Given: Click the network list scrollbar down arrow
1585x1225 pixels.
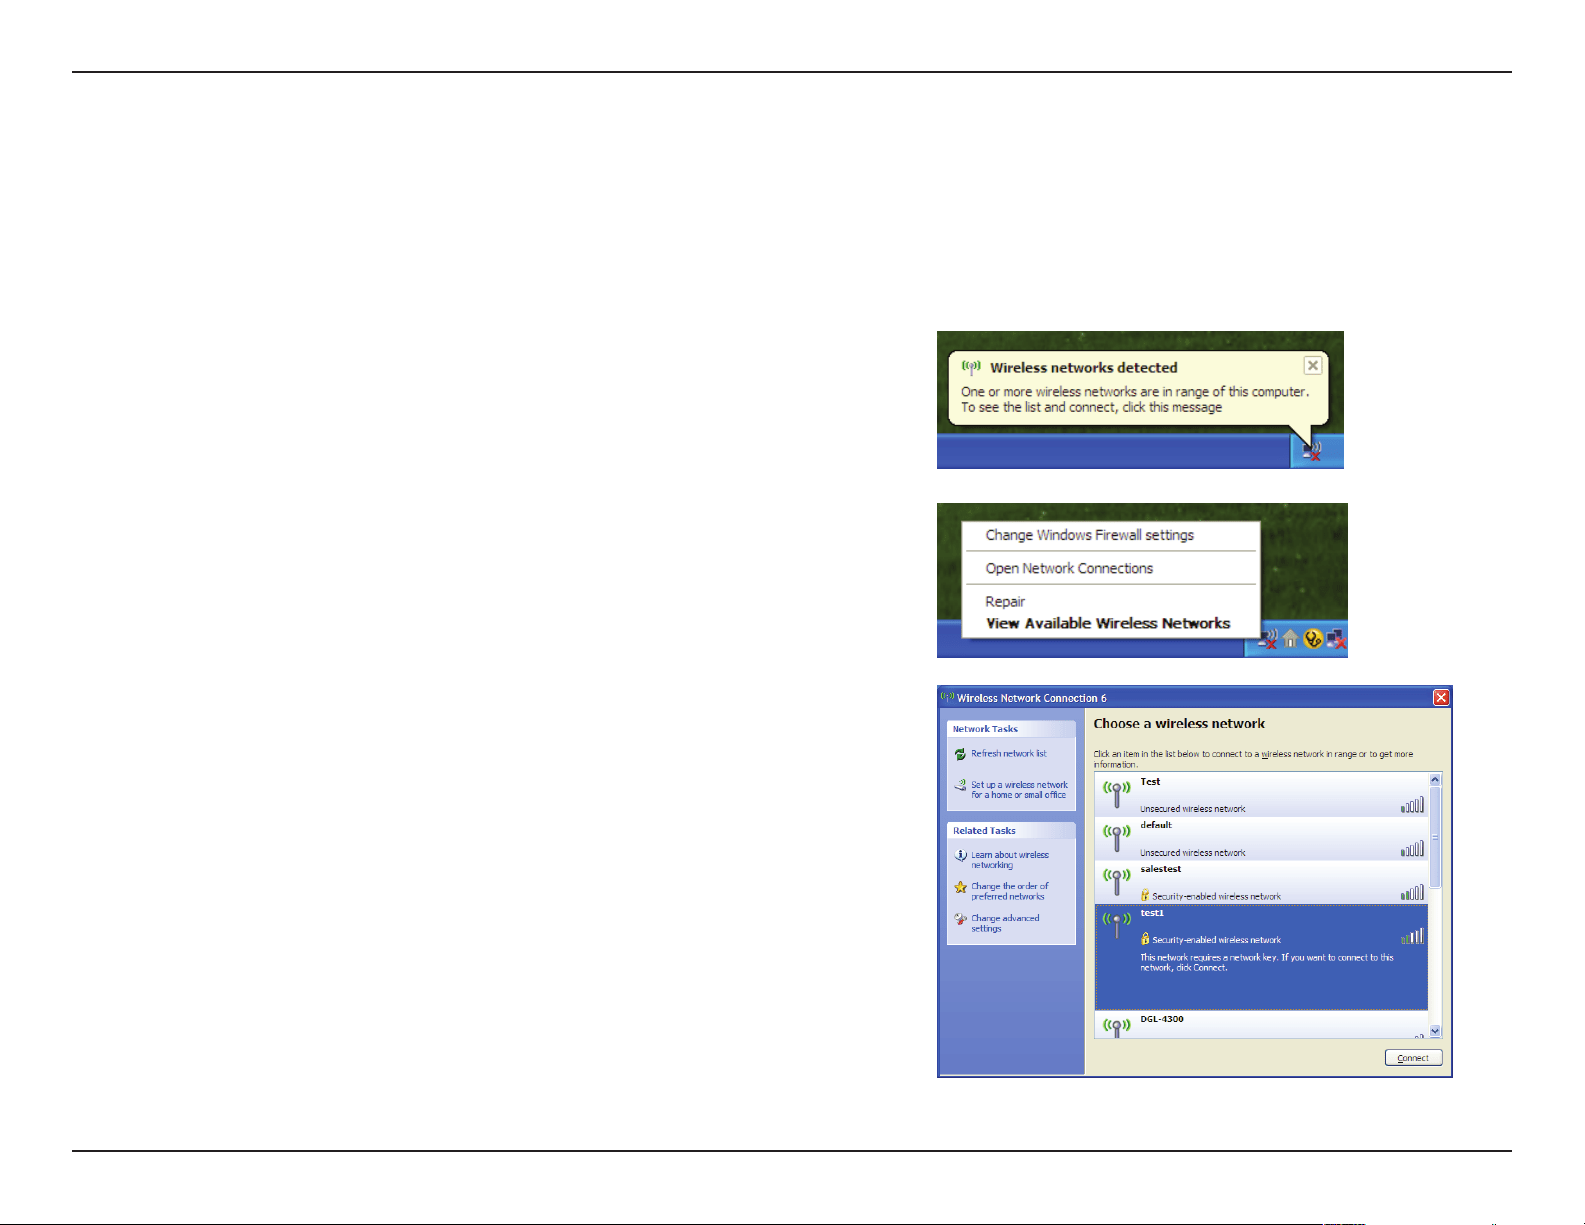Looking at the screenshot, I should (1435, 1031).
